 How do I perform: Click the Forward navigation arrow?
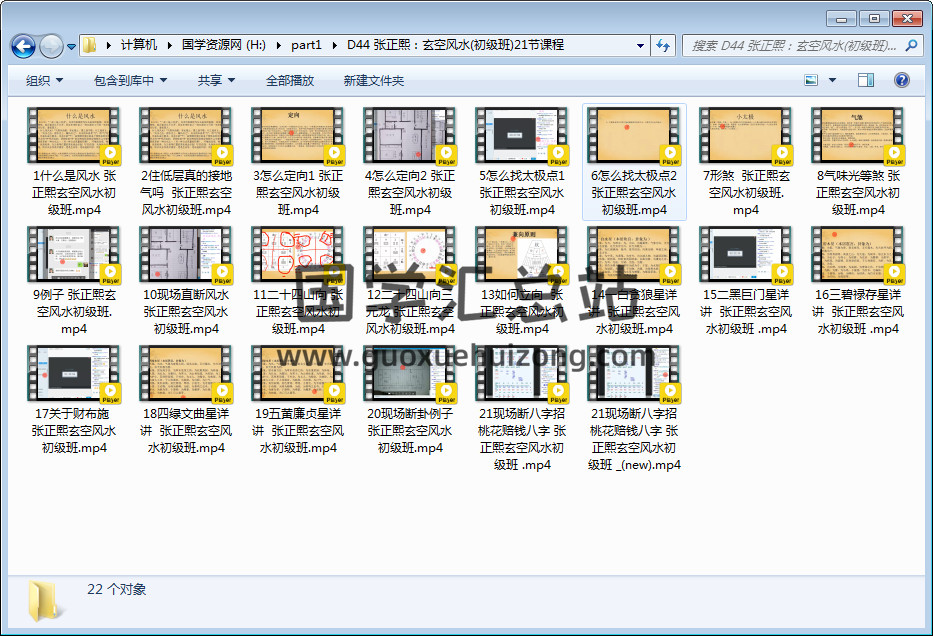tap(51, 46)
